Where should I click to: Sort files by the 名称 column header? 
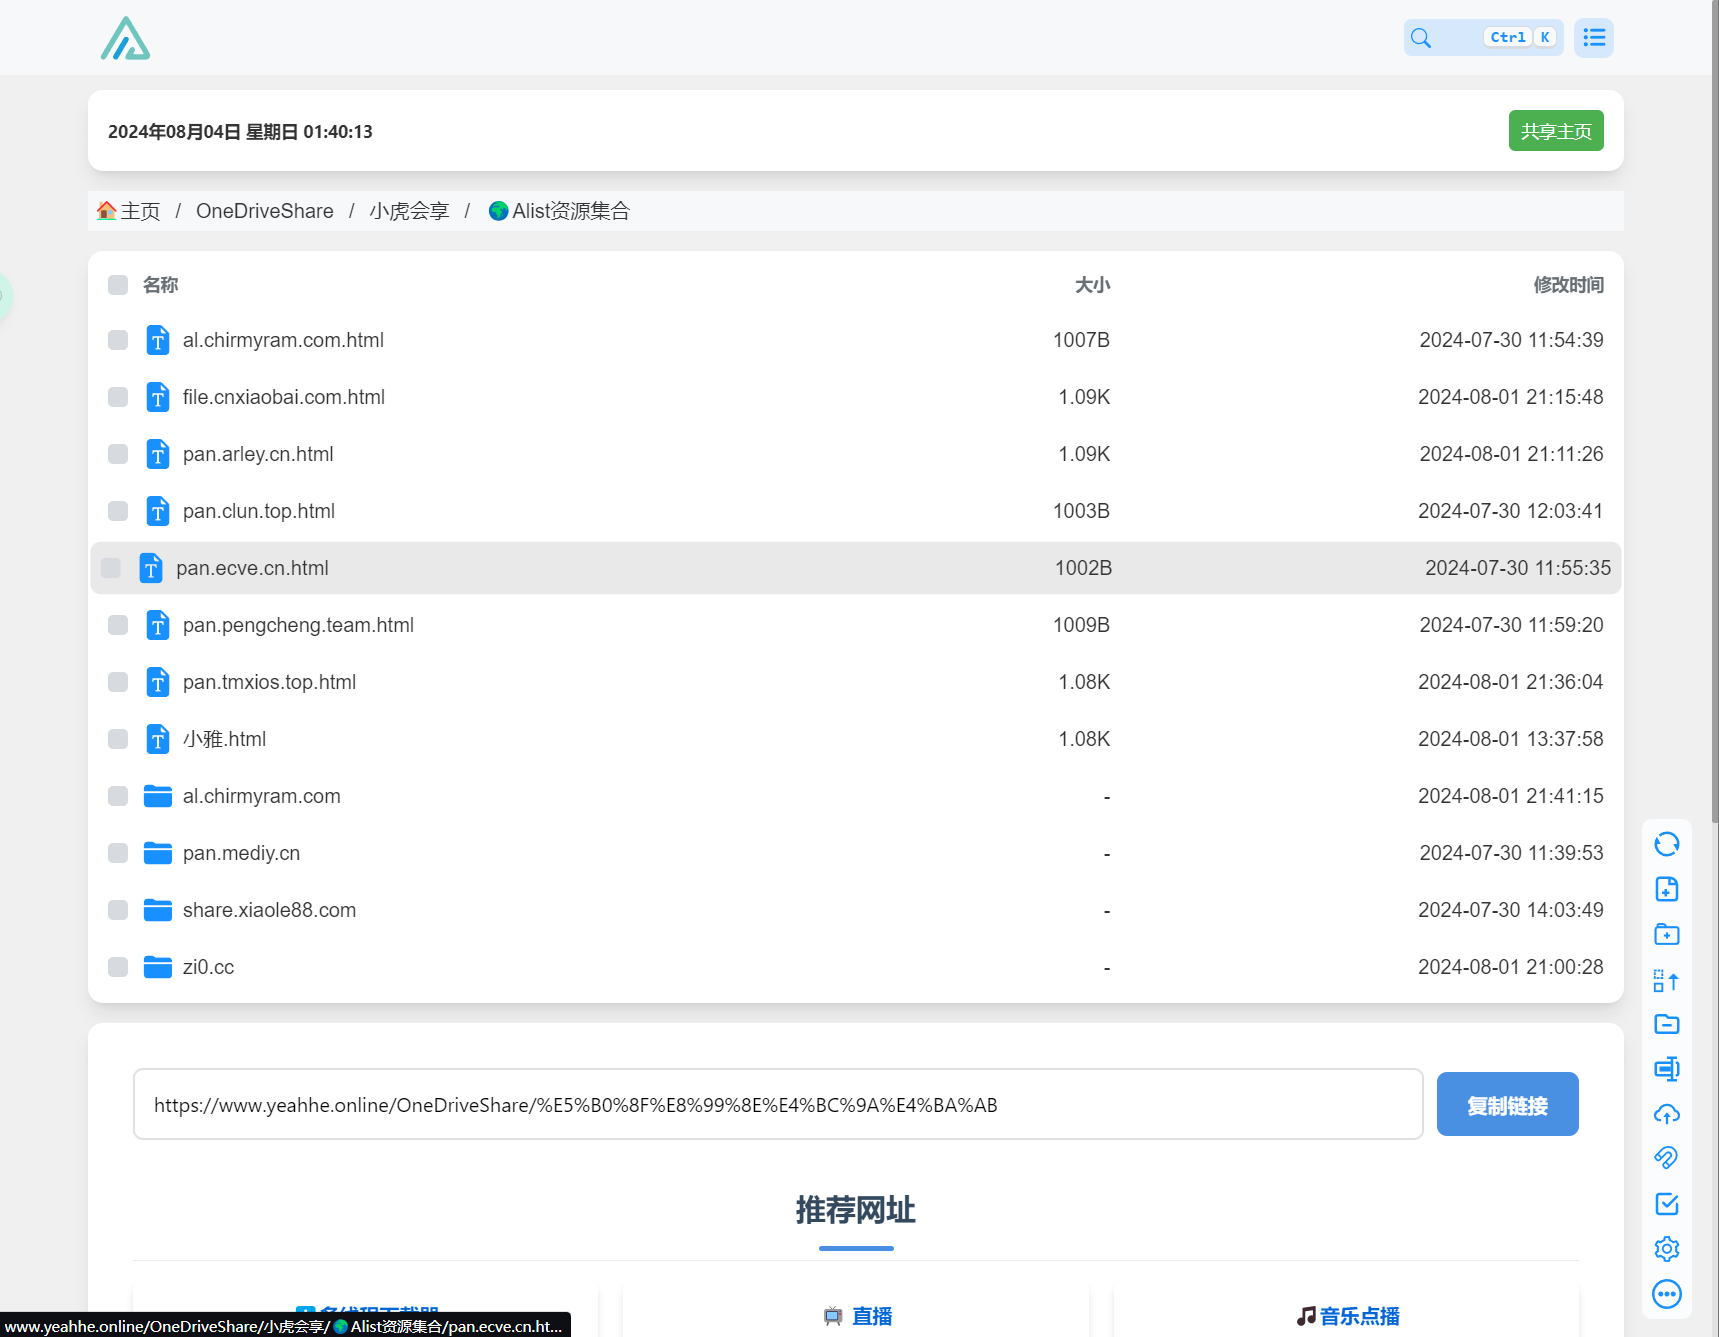coord(160,285)
